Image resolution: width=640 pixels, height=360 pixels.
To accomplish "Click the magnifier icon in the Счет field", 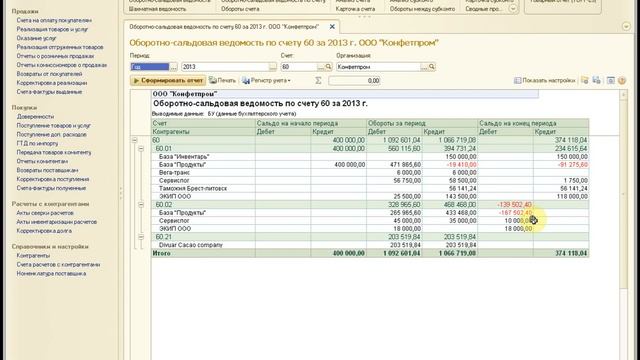I will (328, 67).
